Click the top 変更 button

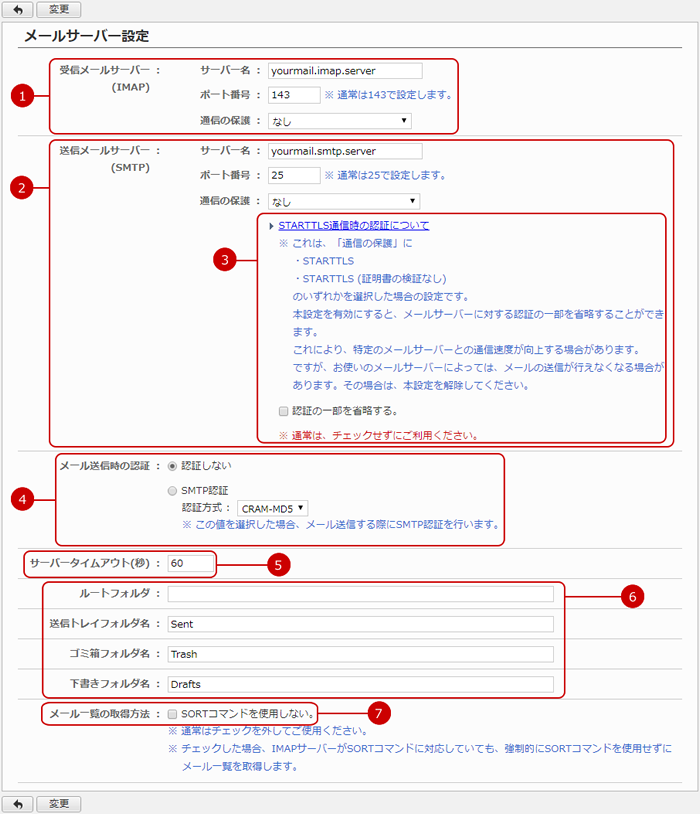coord(59,9)
